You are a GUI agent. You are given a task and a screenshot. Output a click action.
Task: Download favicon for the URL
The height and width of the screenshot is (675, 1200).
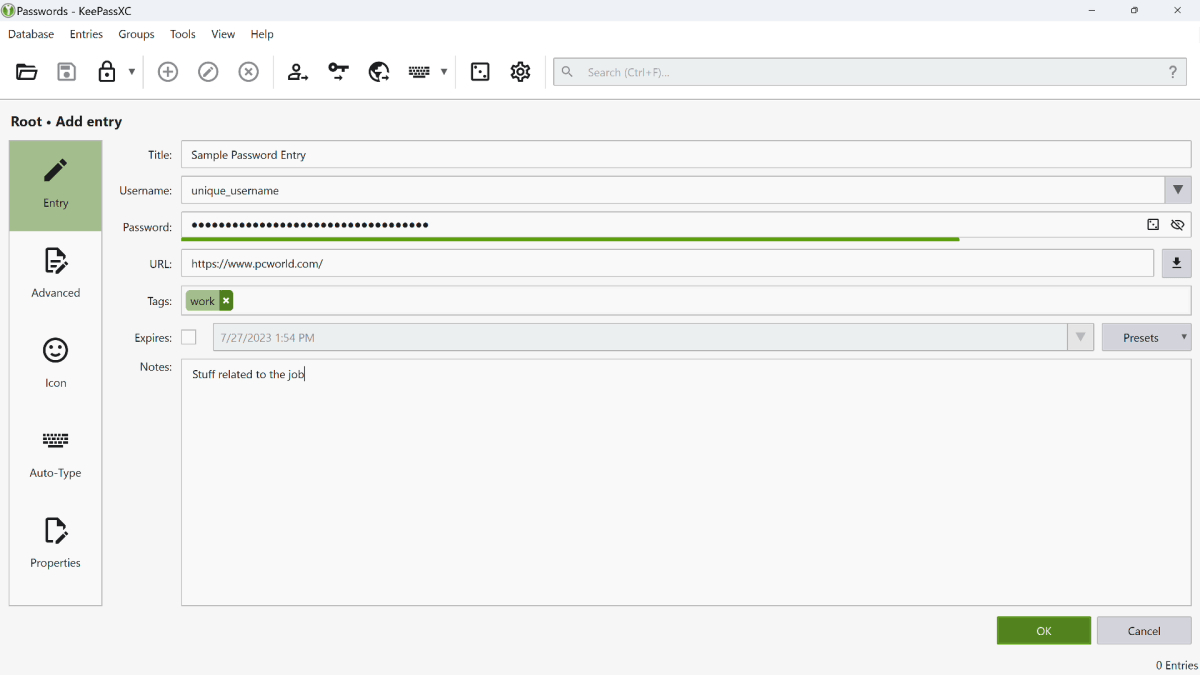[x=1177, y=263]
